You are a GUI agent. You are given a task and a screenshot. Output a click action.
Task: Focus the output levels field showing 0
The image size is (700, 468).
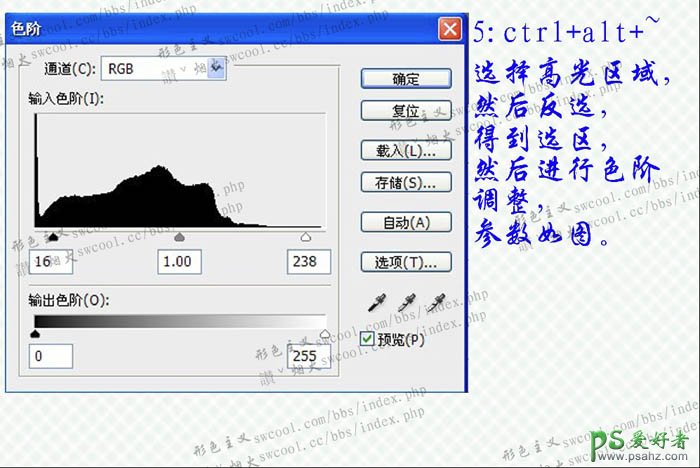tap(50, 356)
